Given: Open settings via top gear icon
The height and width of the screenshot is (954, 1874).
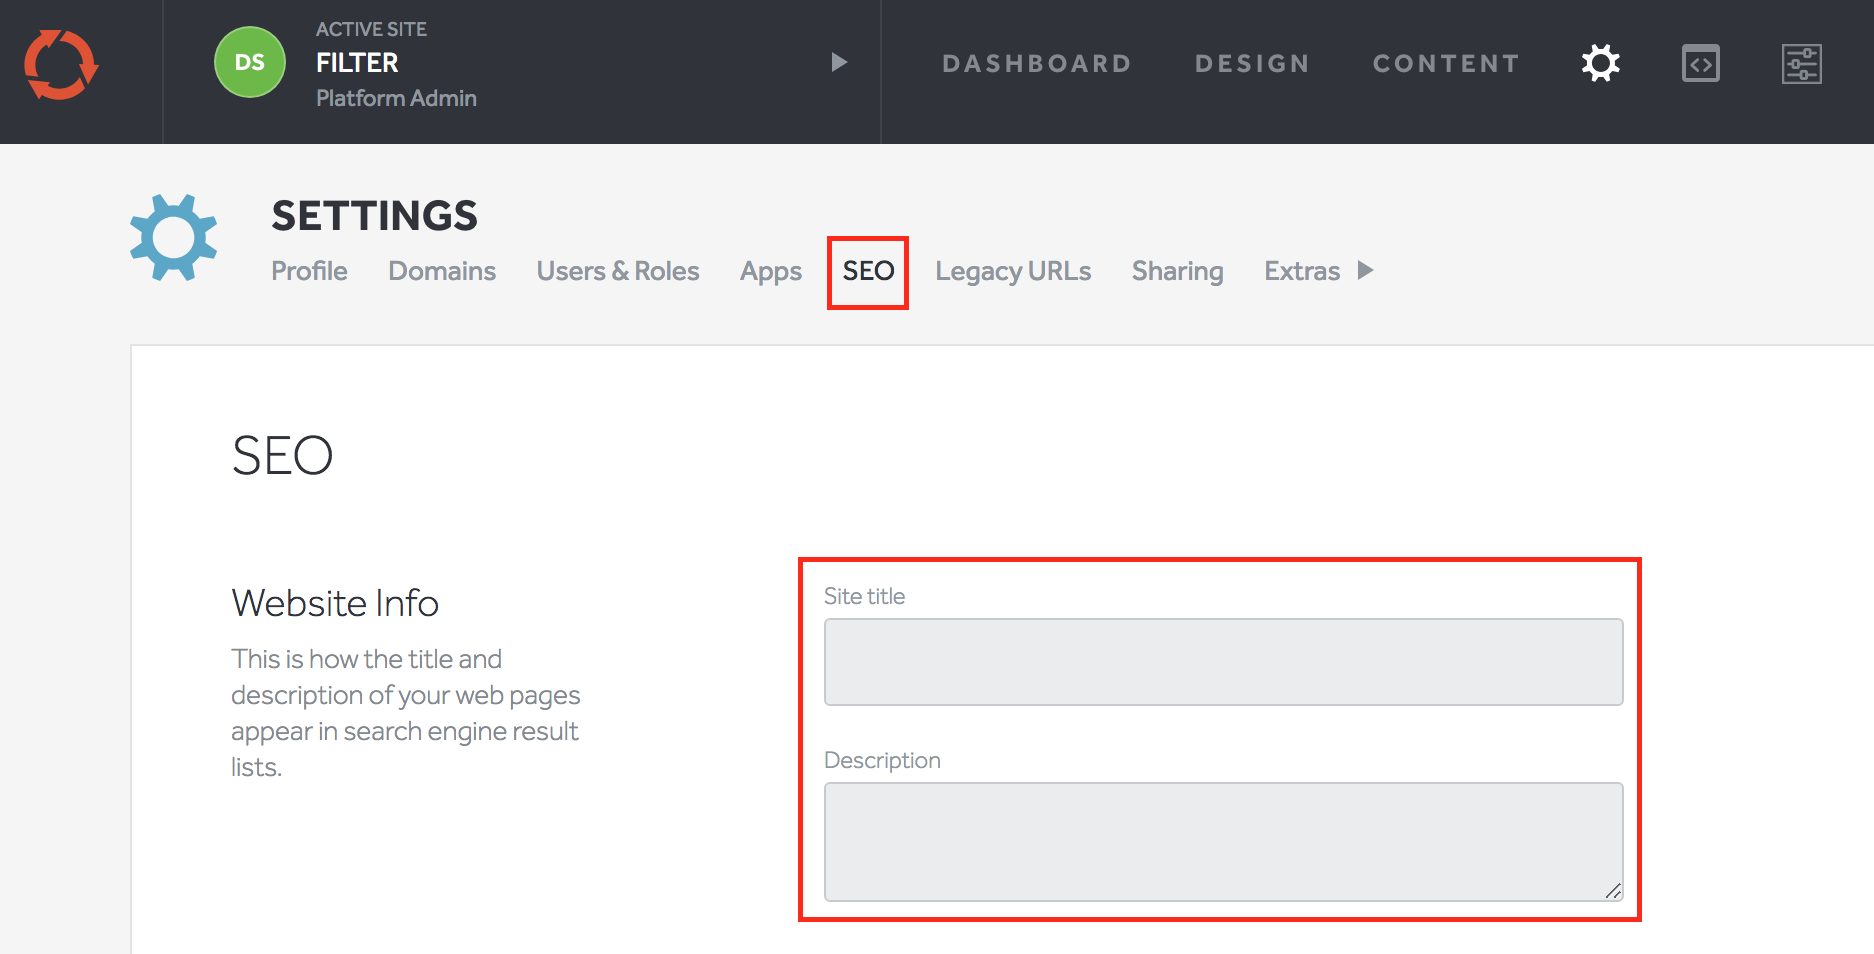Looking at the screenshot, I should click(1600, 64).
